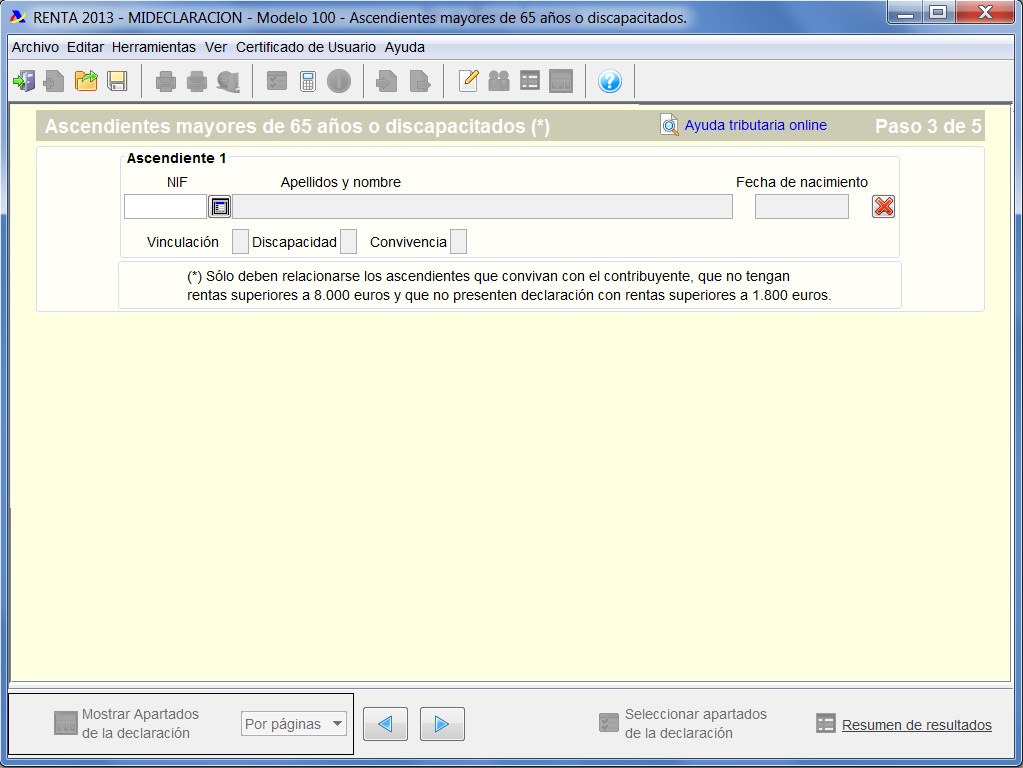1023x768 pixels.
Task: Click the icon beside Seleccionar apartados
Action: [609, 723]
